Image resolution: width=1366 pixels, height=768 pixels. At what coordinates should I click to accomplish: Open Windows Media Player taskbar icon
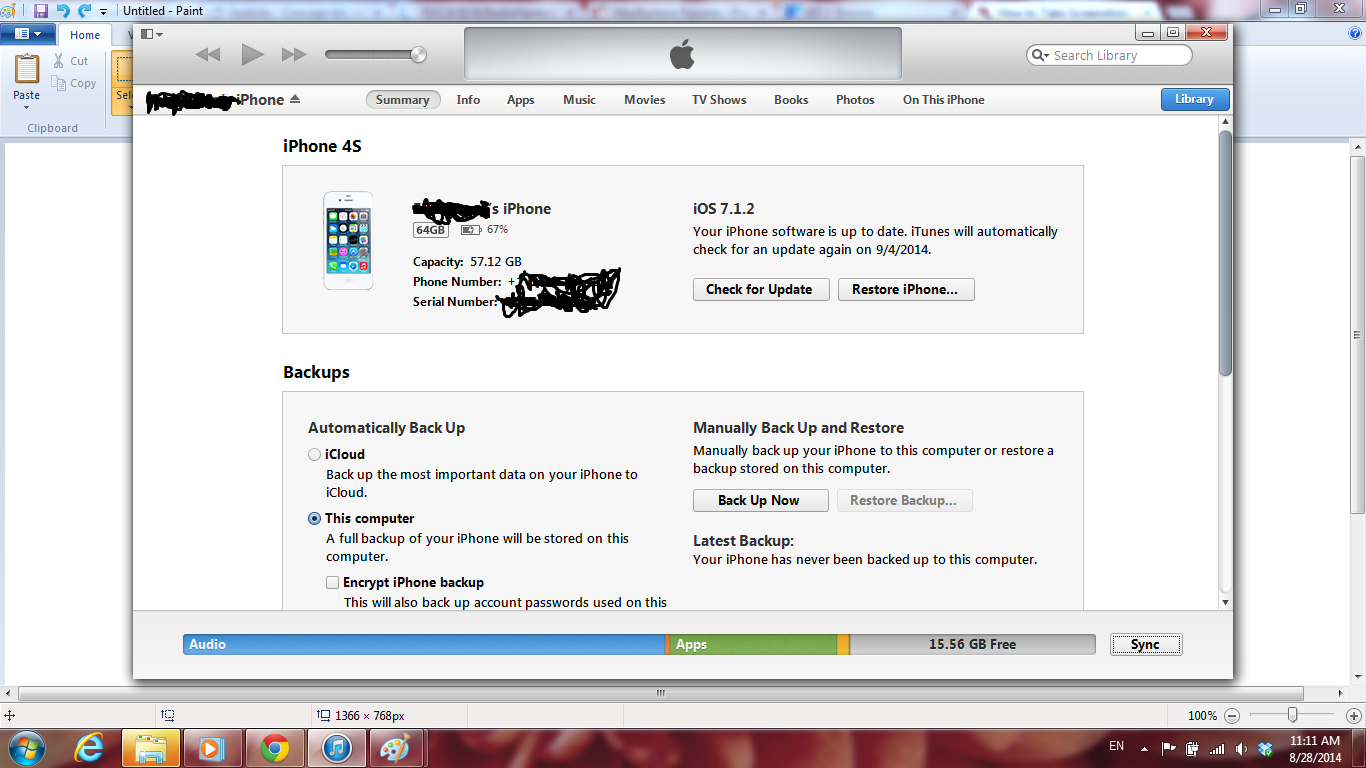pyautogui.click(x=212, y=748)
